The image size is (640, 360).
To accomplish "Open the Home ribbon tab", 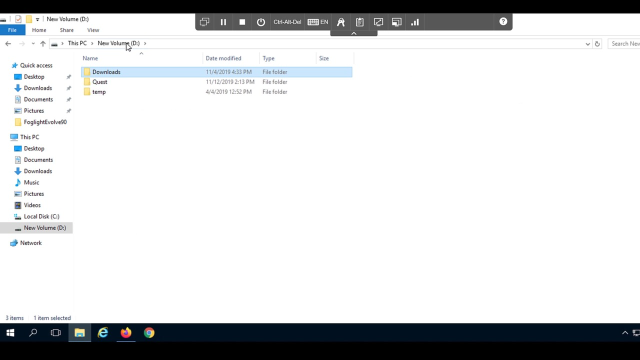I will coord(39,30).
